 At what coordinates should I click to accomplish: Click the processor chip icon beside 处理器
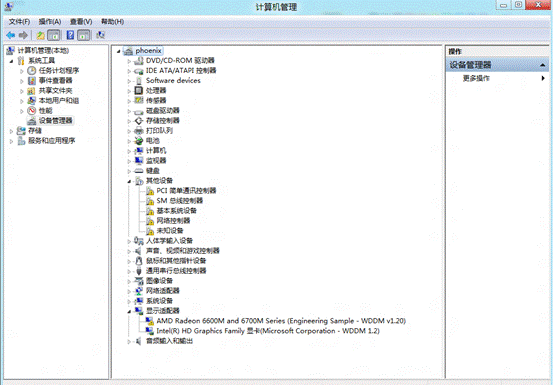tap(139, 91)
